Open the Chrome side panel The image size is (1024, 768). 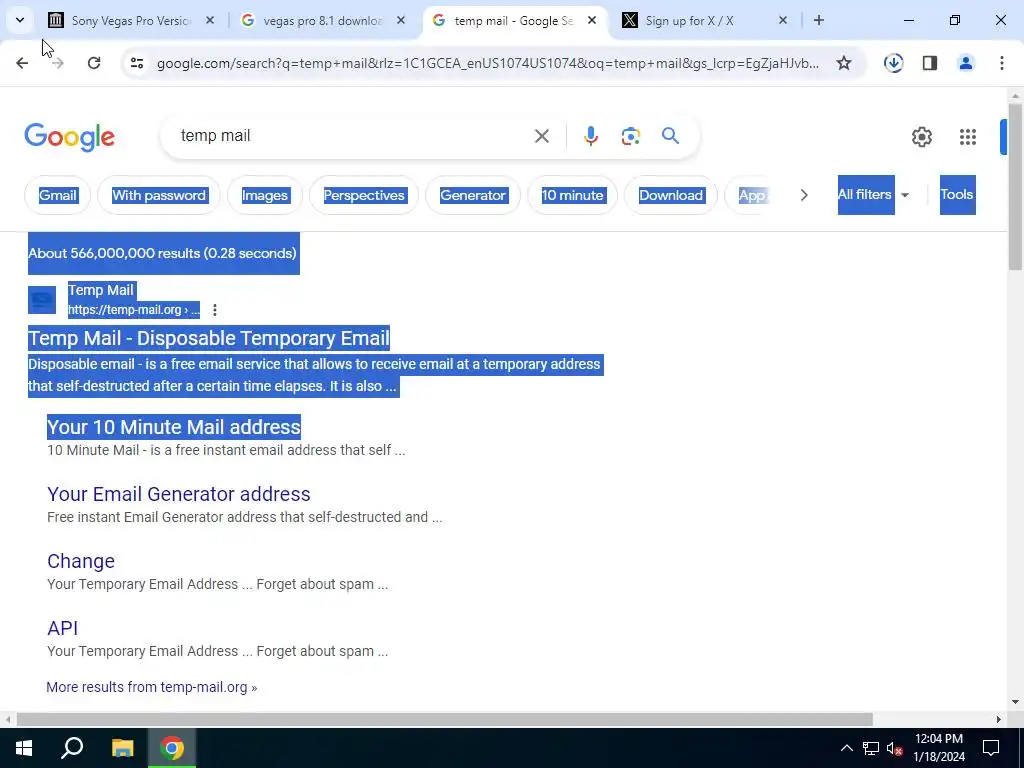[930, 63]
